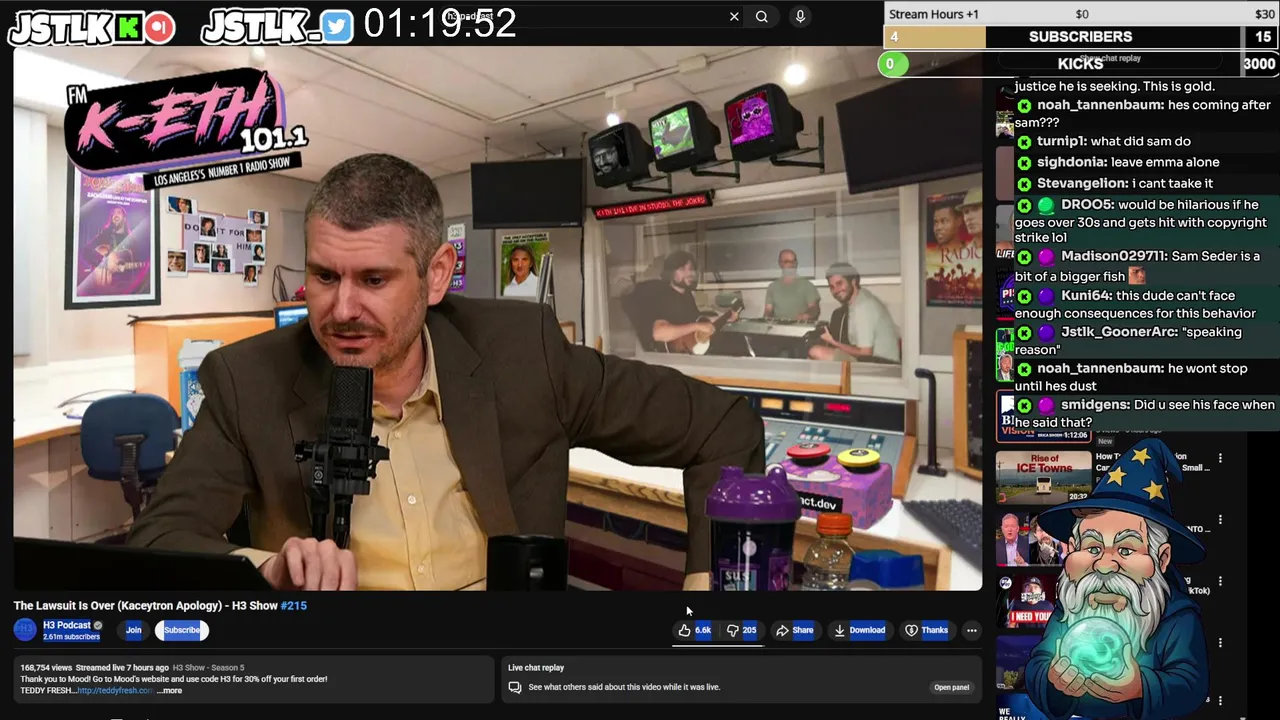Image resolution: width=1280 pixels, height=720 pixels.
Task: Open the Rise of ICE Towns video thumbnail
Action: tap(1043, 476)
